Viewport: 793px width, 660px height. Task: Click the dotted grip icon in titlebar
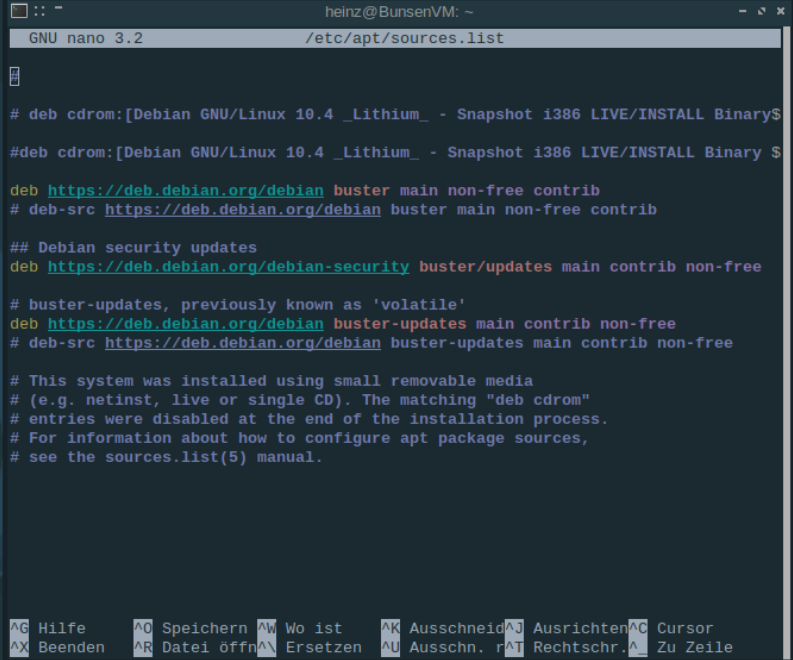39,11
